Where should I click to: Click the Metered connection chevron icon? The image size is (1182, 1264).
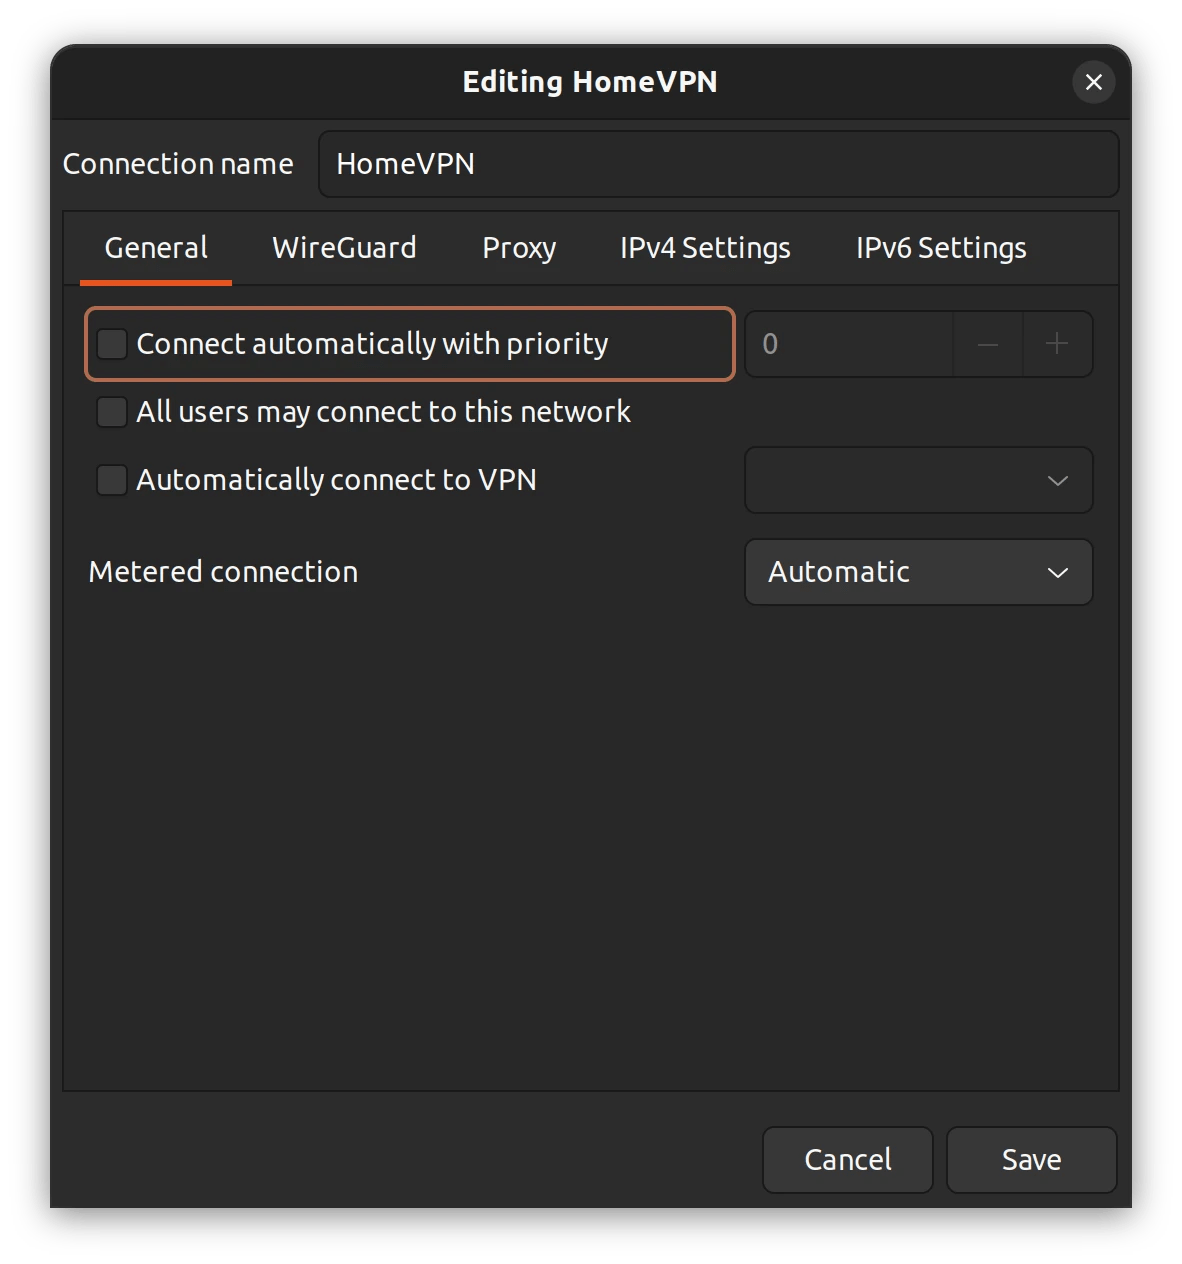(1057, 572)
